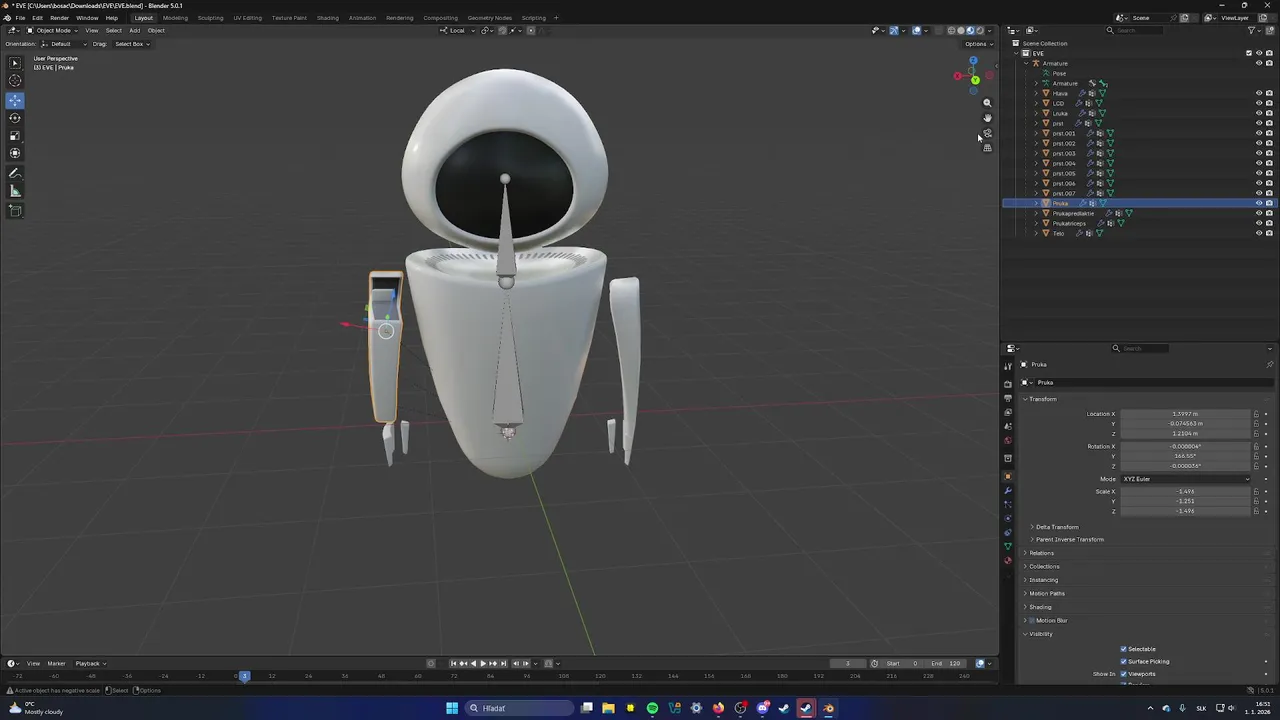Hide LCD object using its eye icon

coord(1259,103)
